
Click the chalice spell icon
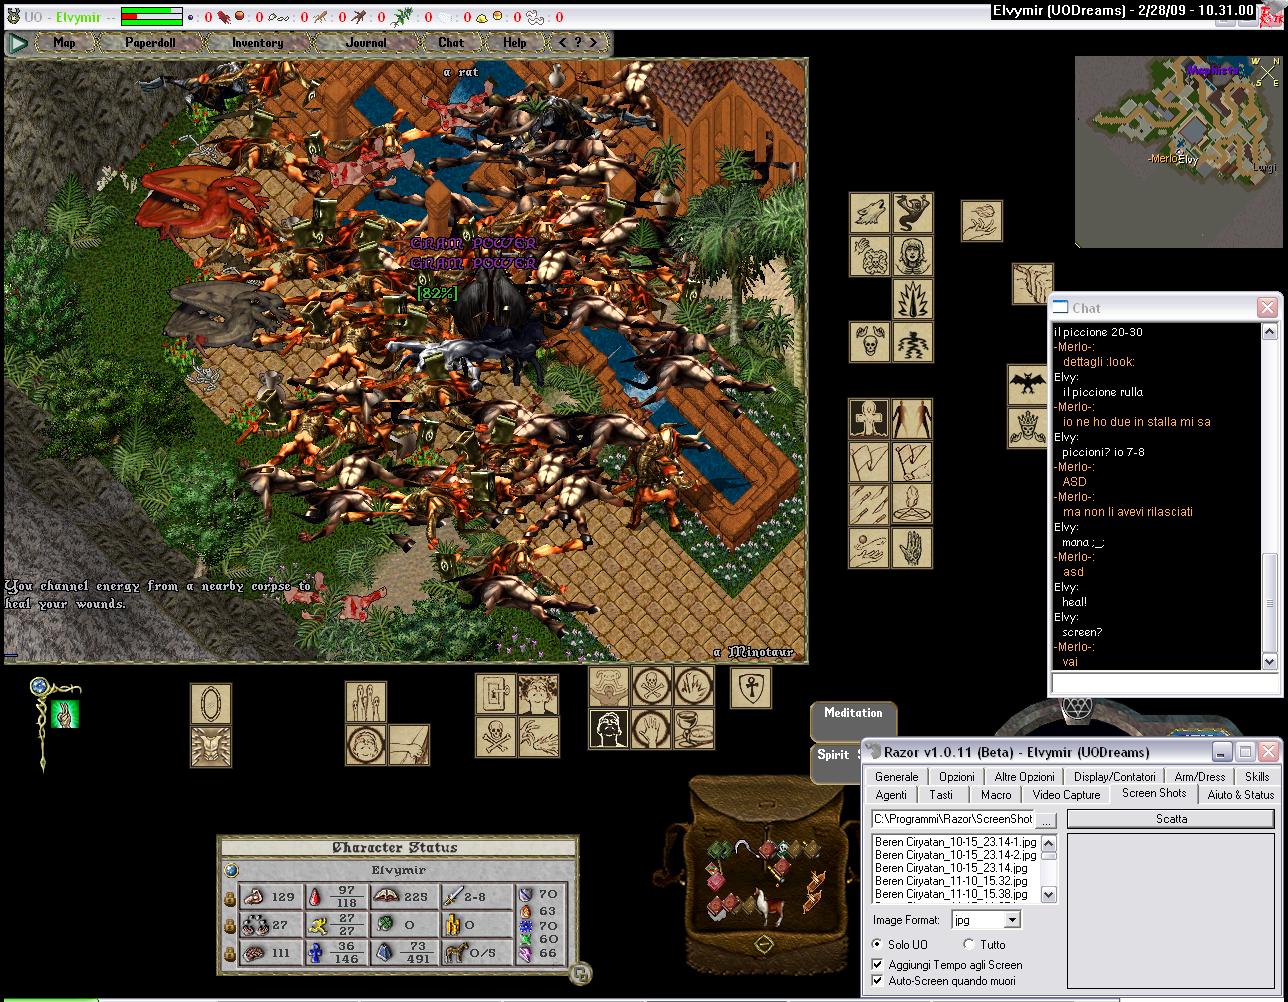coord(694,729)
